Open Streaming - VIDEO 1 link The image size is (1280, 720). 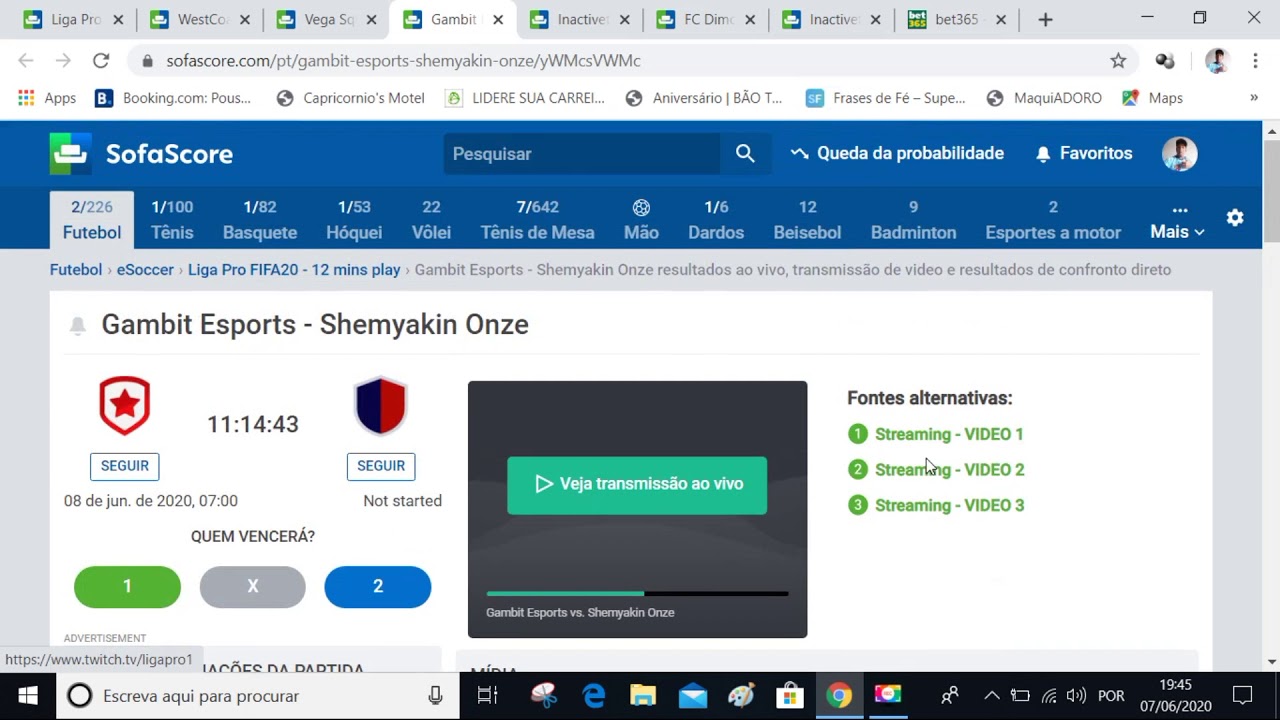(949, 434)
